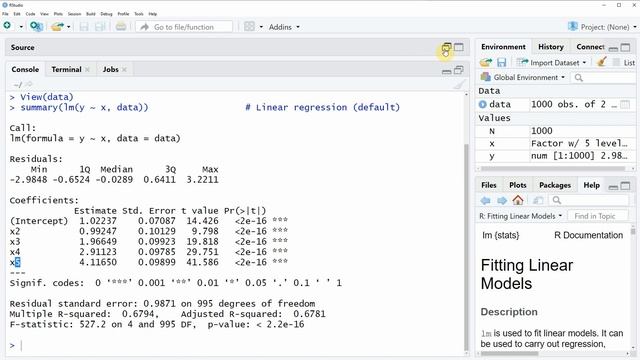The height and width of the screenshot is (360, 640).
Task: Click the Save document icon
Action: (84, 27)
